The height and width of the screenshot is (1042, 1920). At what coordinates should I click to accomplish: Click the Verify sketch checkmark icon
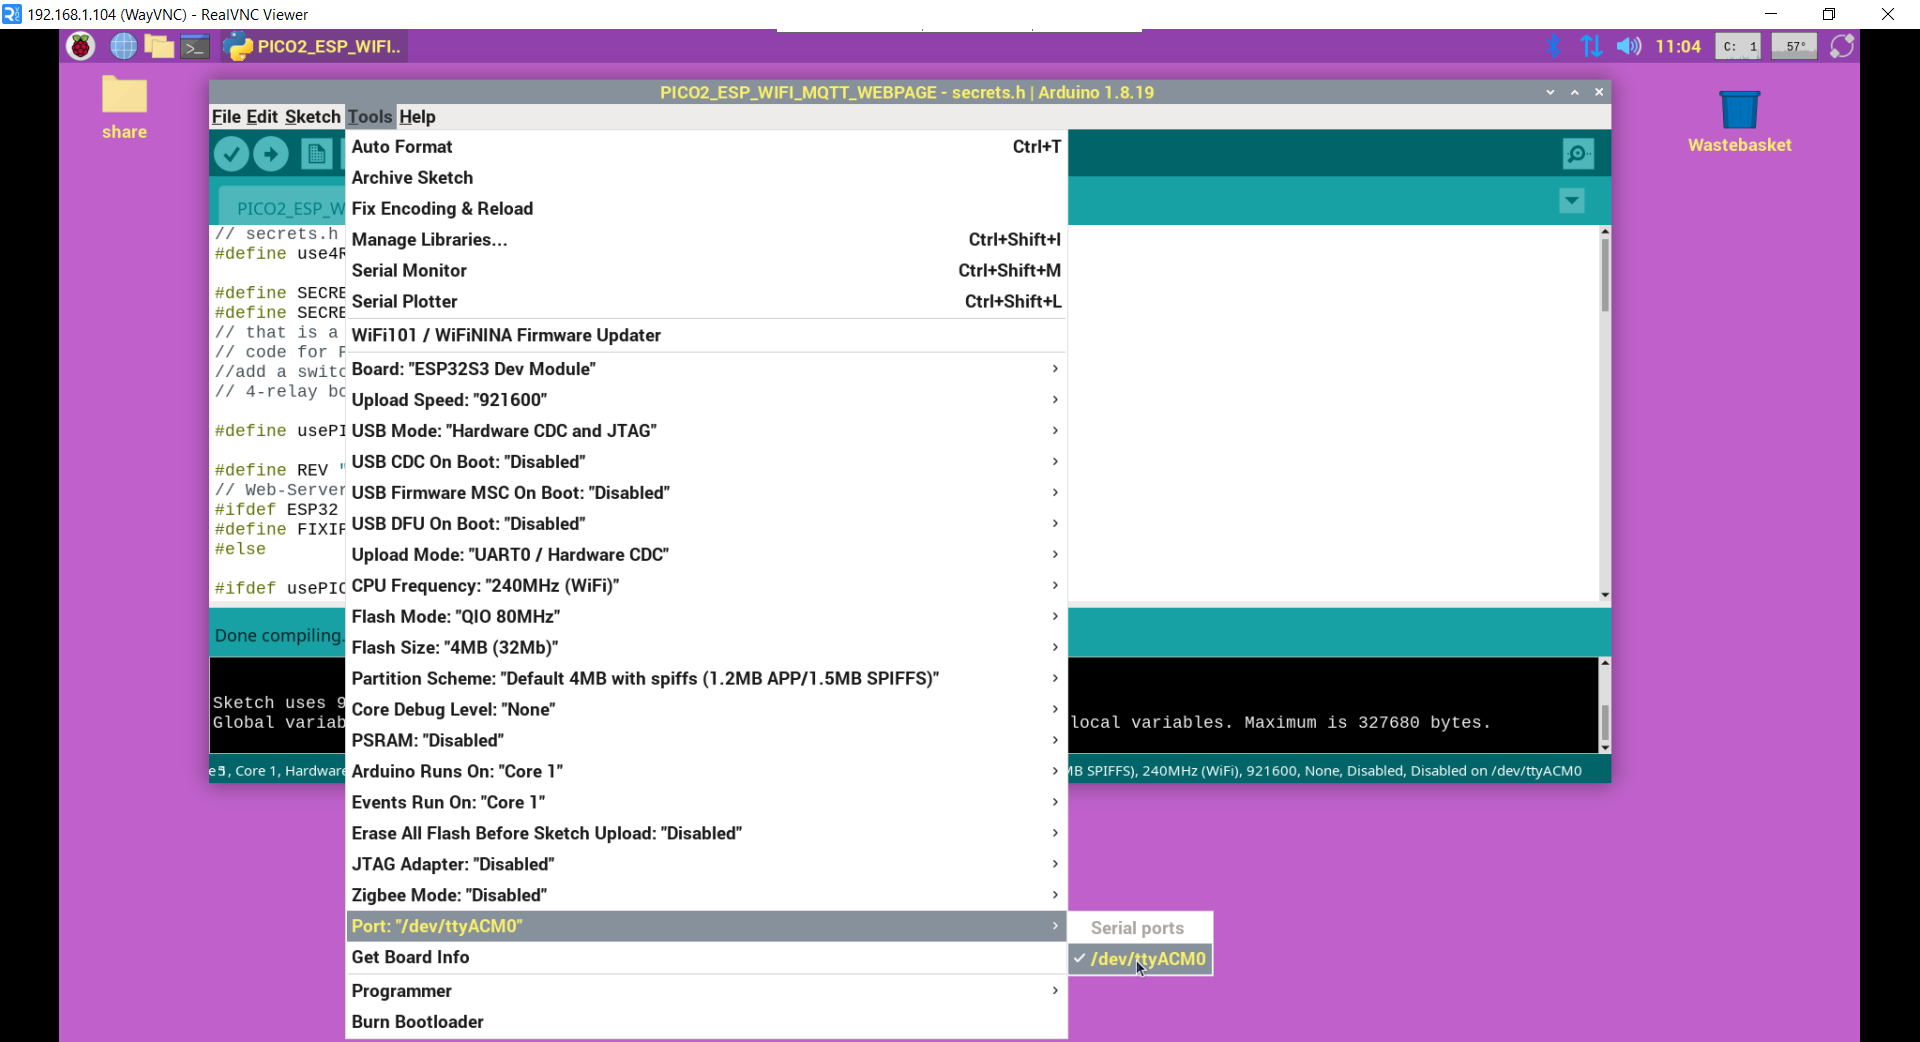(231, 154)
